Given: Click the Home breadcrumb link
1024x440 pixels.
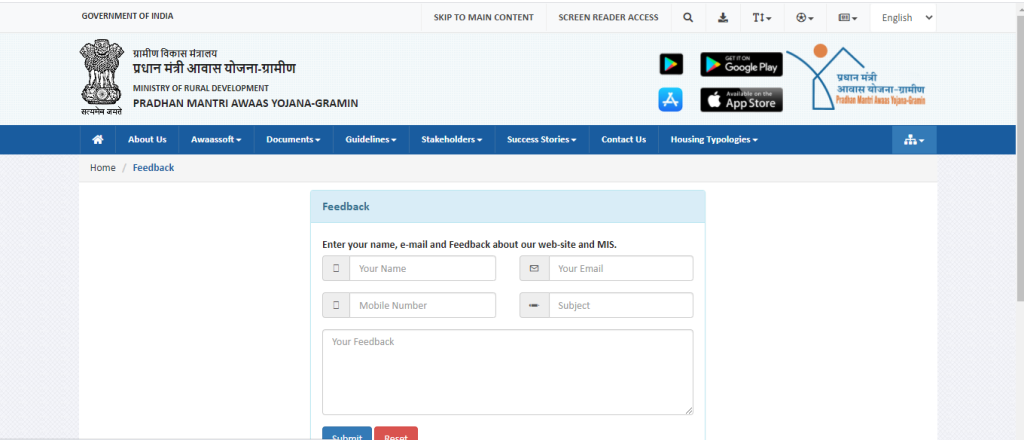Looking at the screenshot, I should (103, 168).
